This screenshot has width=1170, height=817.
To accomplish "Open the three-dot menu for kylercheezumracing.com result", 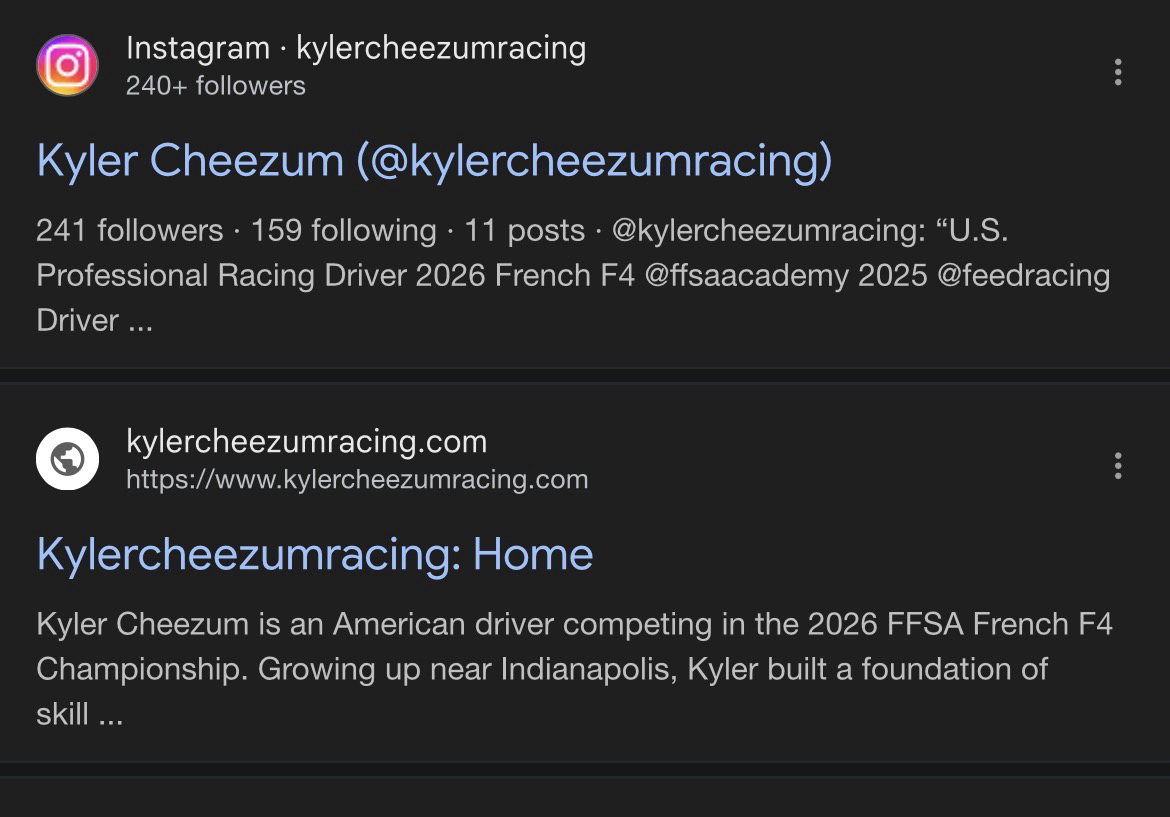I will [1117, 465].
